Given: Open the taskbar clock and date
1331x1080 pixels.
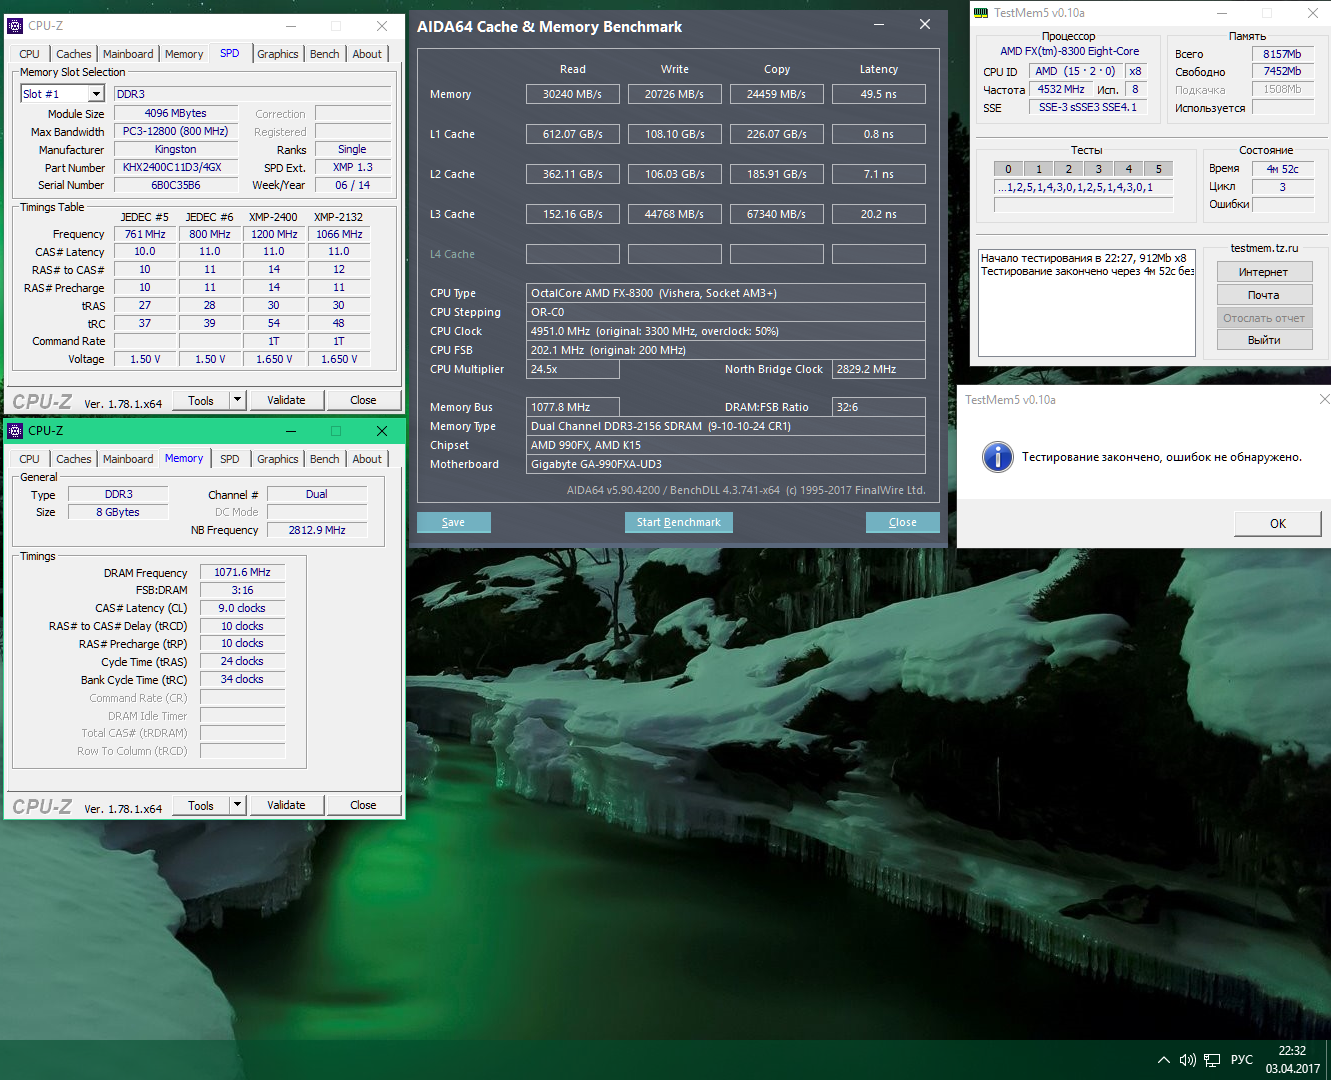Looking at the screenshot, I should [1292, 1060].
